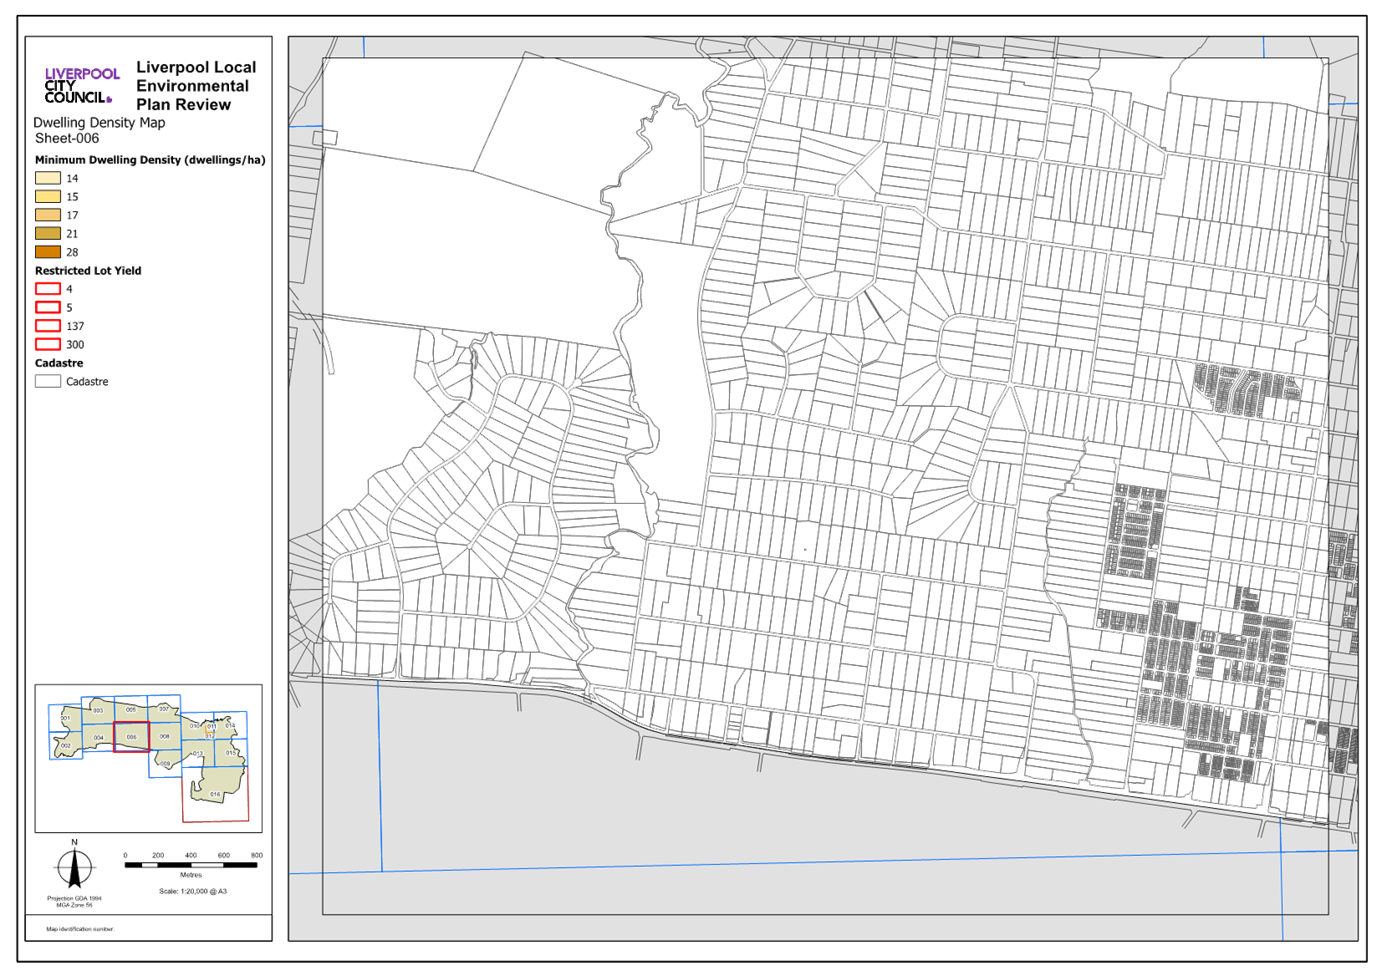
Task: Click the 'Scale: 1:20,000 @ A3' text
Action: click(193, 891)
